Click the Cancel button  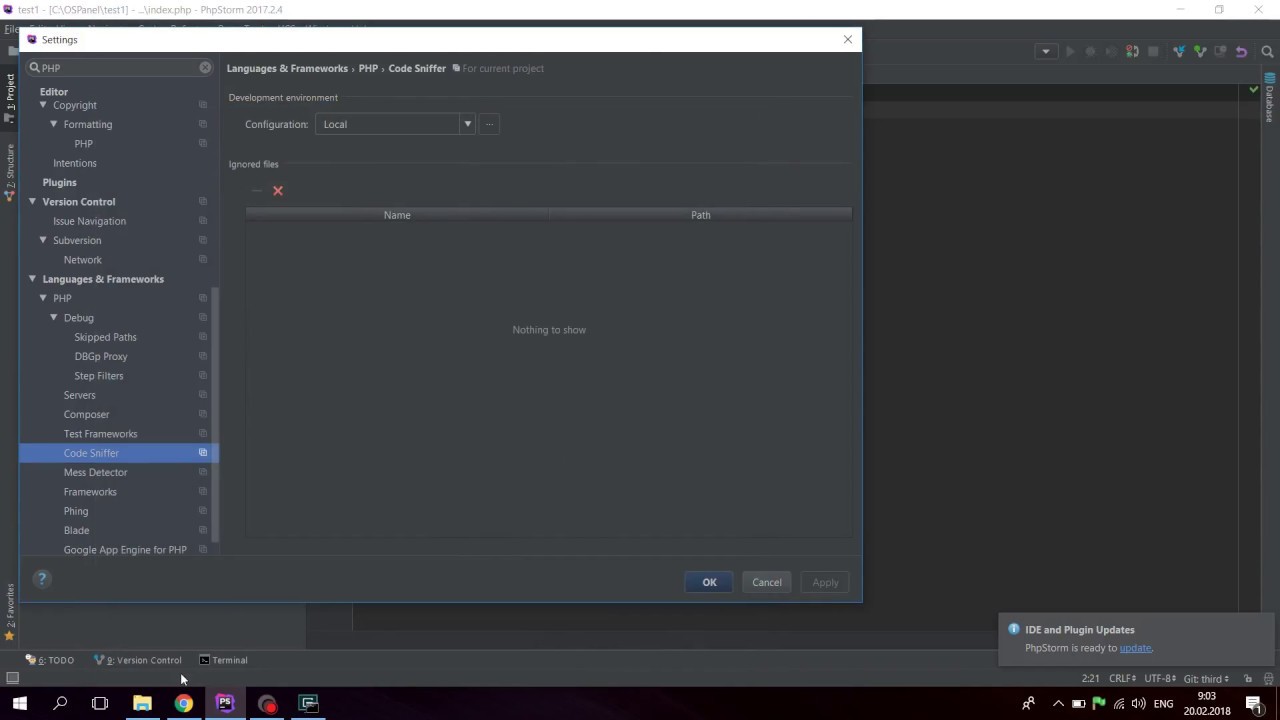767,582
